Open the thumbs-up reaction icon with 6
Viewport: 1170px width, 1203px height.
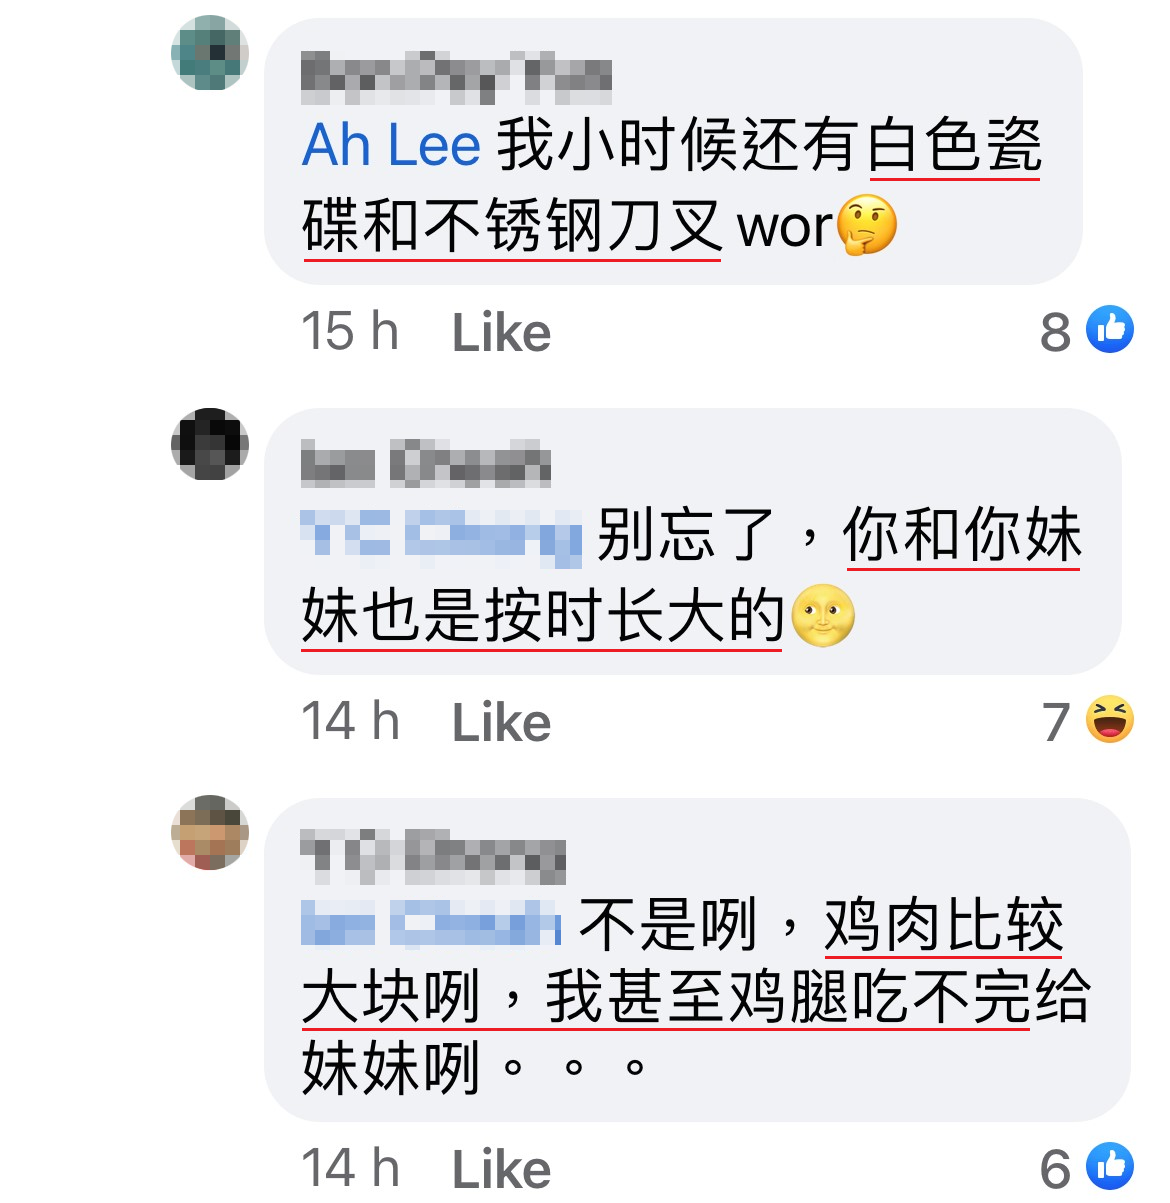click(1110, 1166)
